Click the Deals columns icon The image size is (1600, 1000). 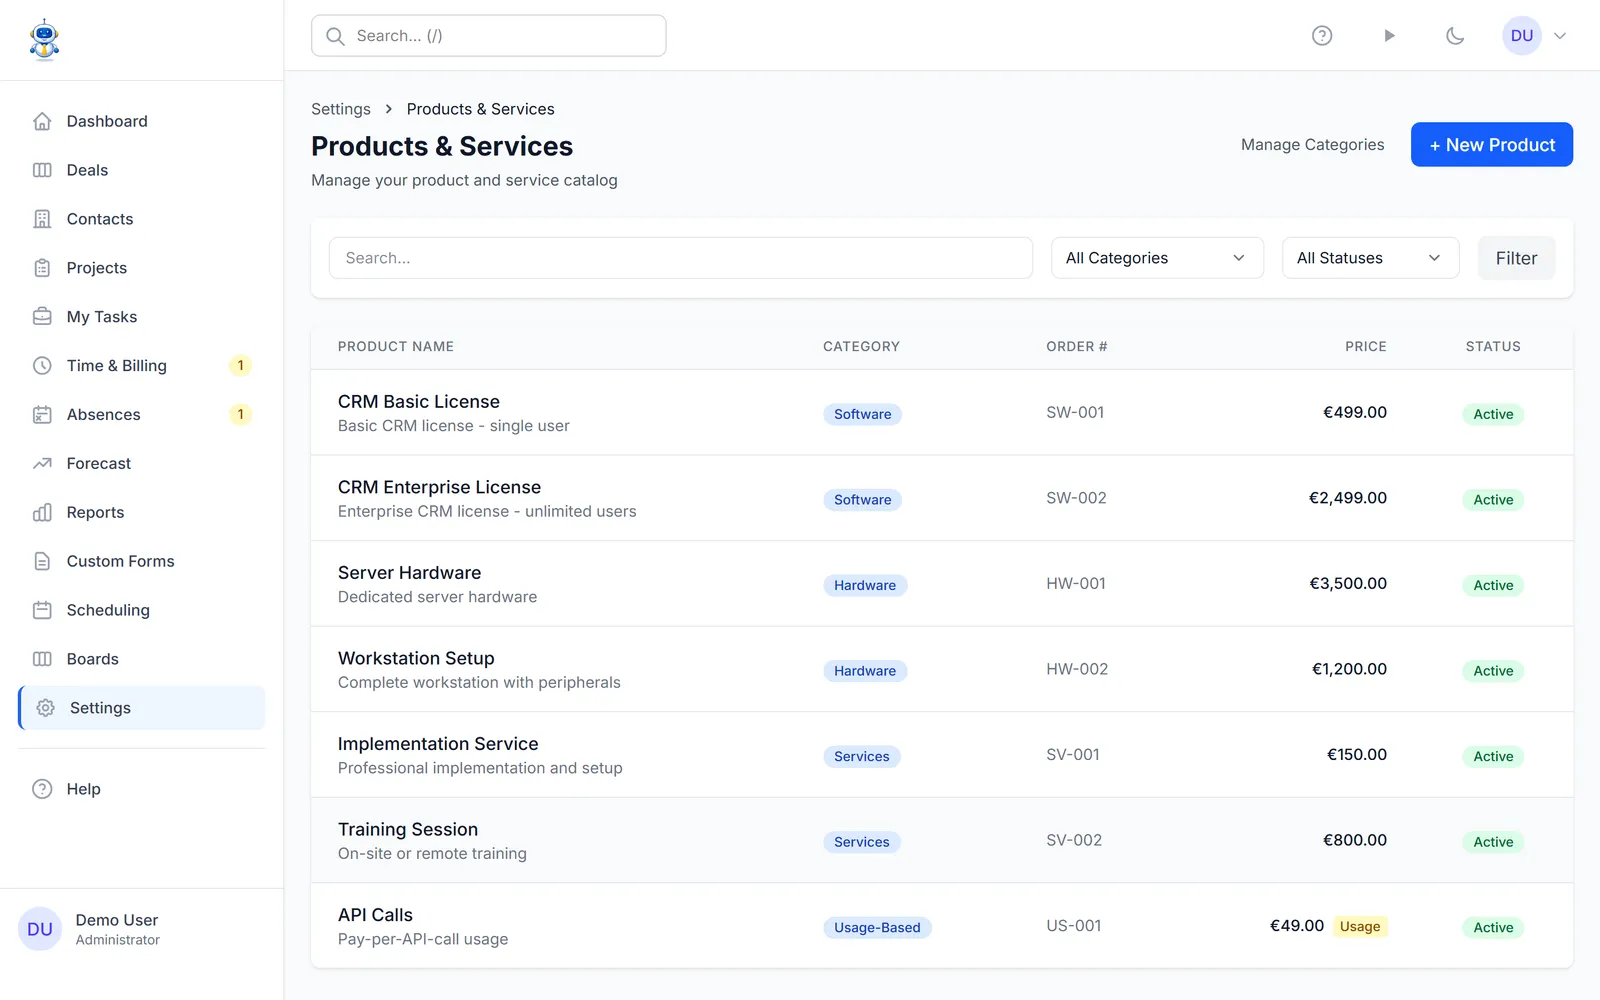pyautogui.click(x=42, y=170)
